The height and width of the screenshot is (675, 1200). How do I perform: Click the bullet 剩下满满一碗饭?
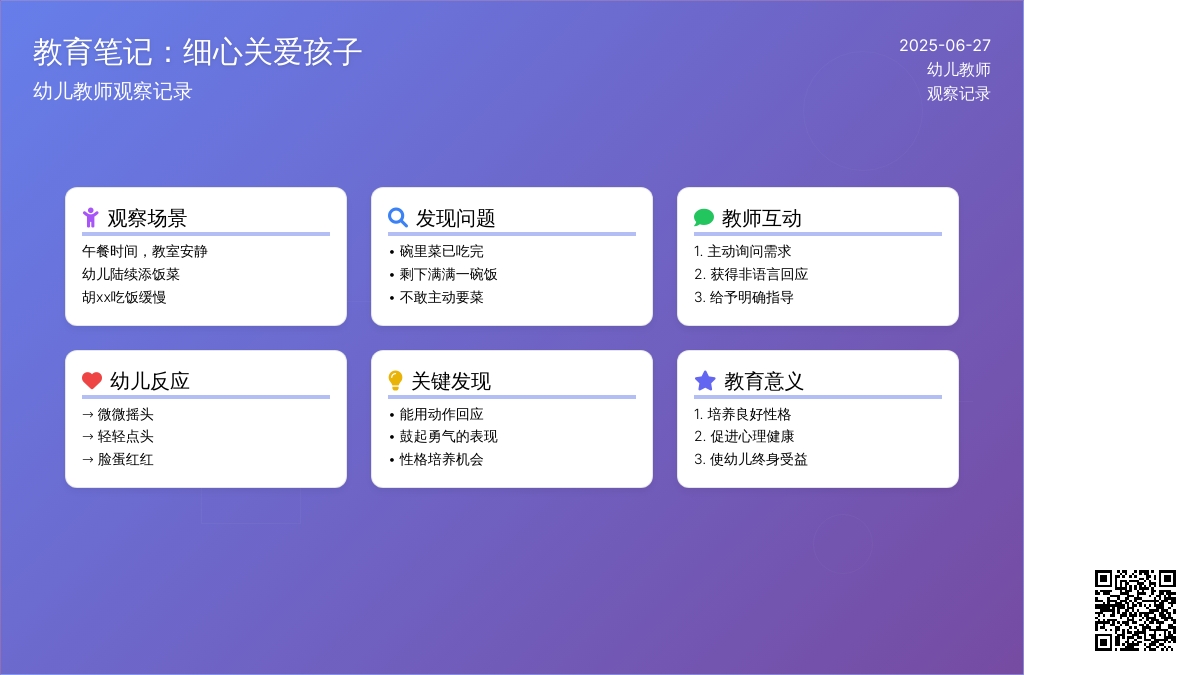pyautogui.click(x=443, y=274)
